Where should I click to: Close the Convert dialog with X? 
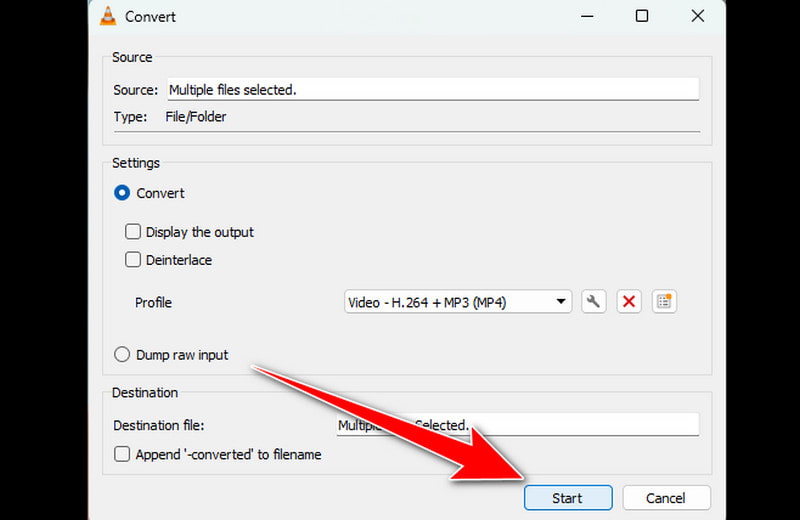[695, 16]
